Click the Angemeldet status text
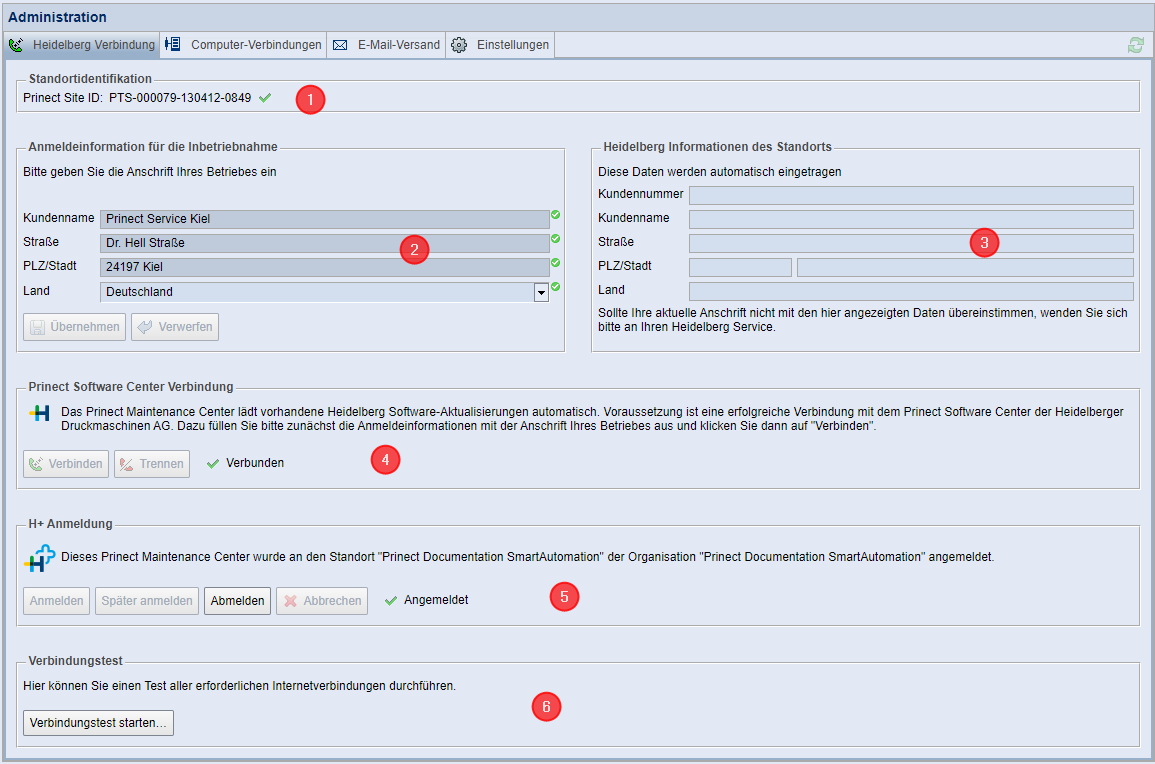This screenshot has width=1155, height=764. click(x=436, y=600)
